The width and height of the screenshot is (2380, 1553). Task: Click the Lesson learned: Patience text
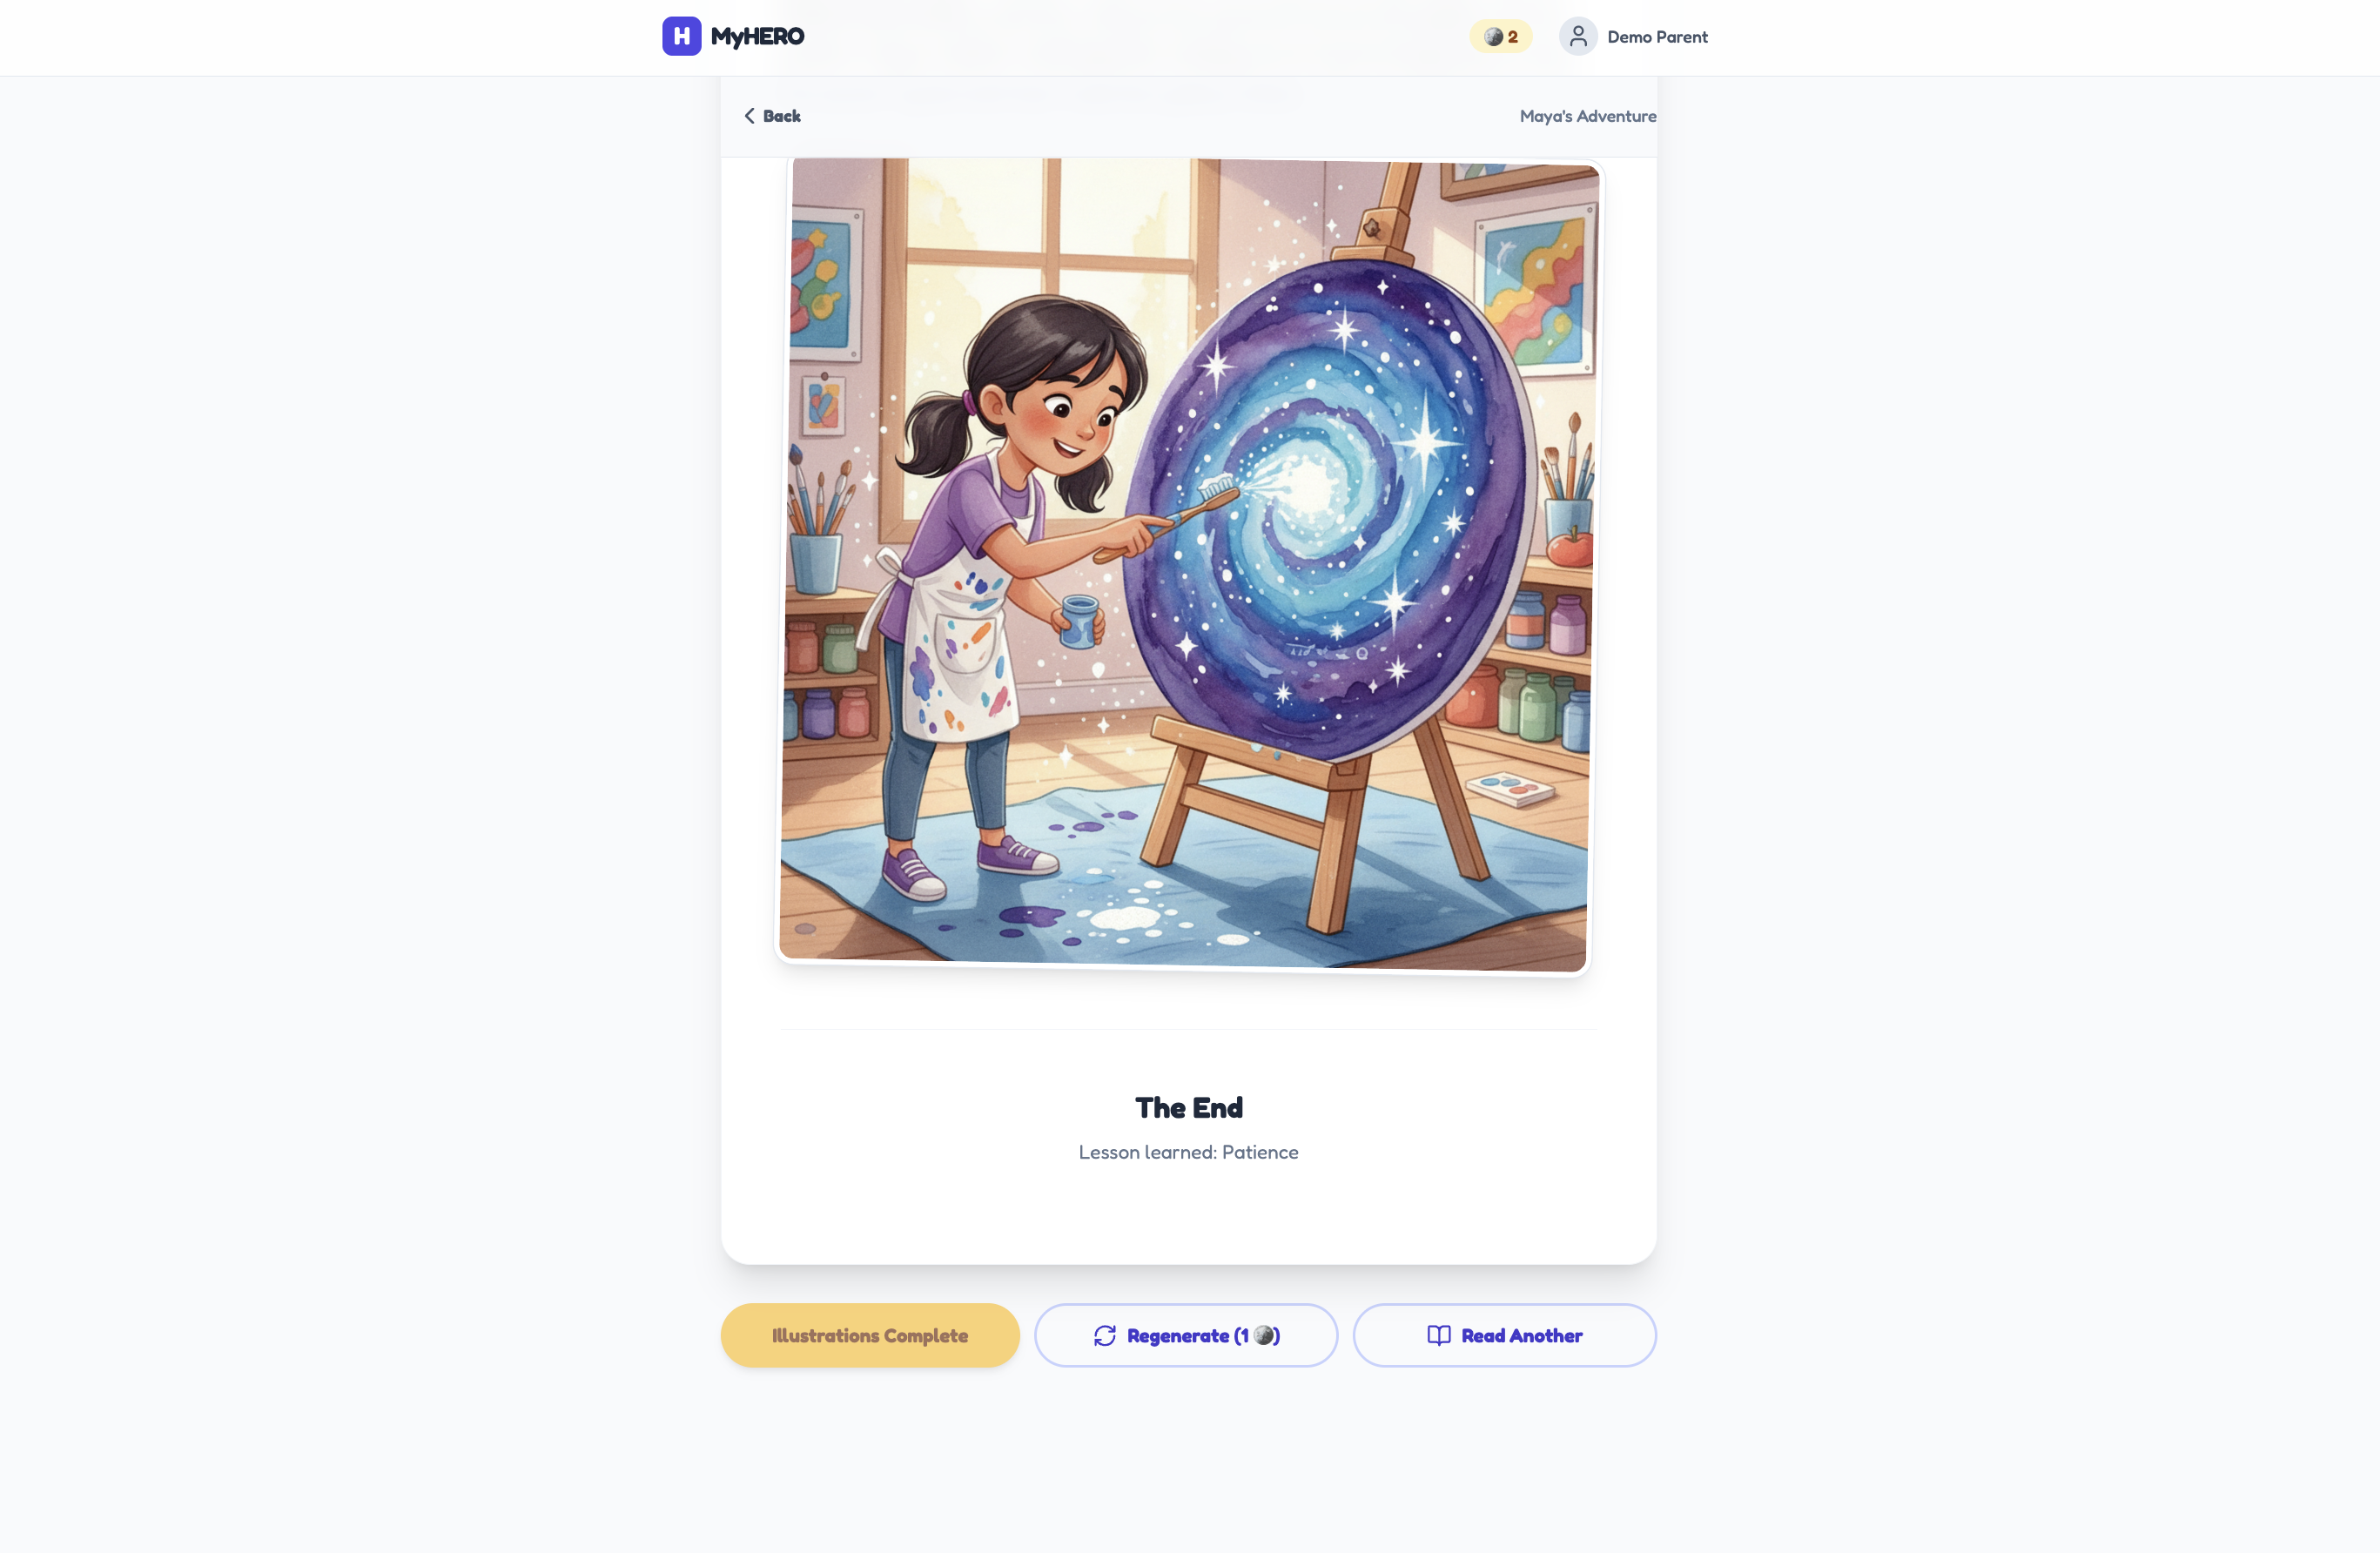[x=1188, y=1152]
